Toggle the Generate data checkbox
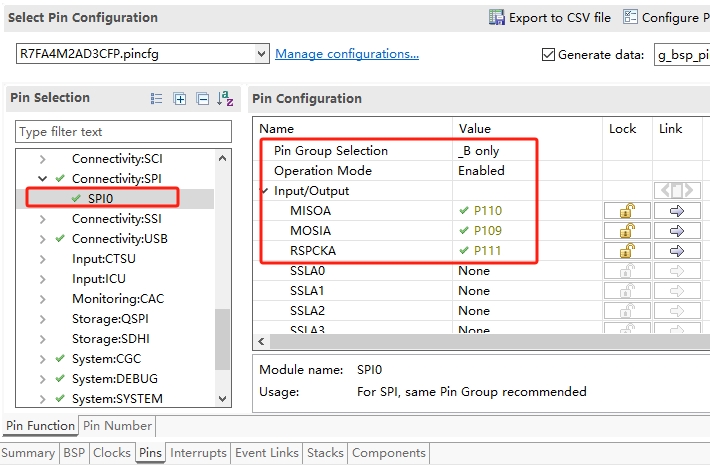This screenshot has width=710, height=465. tap(548, 55)
